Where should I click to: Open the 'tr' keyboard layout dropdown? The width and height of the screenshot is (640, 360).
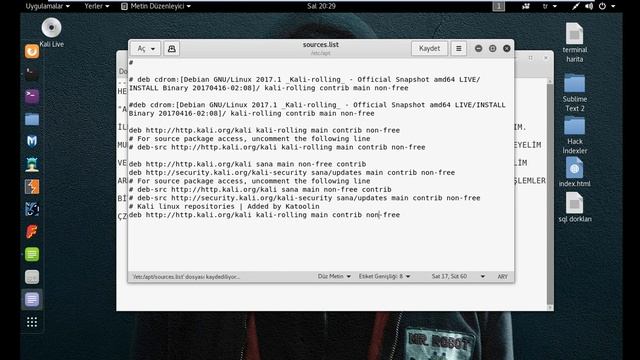549,6
